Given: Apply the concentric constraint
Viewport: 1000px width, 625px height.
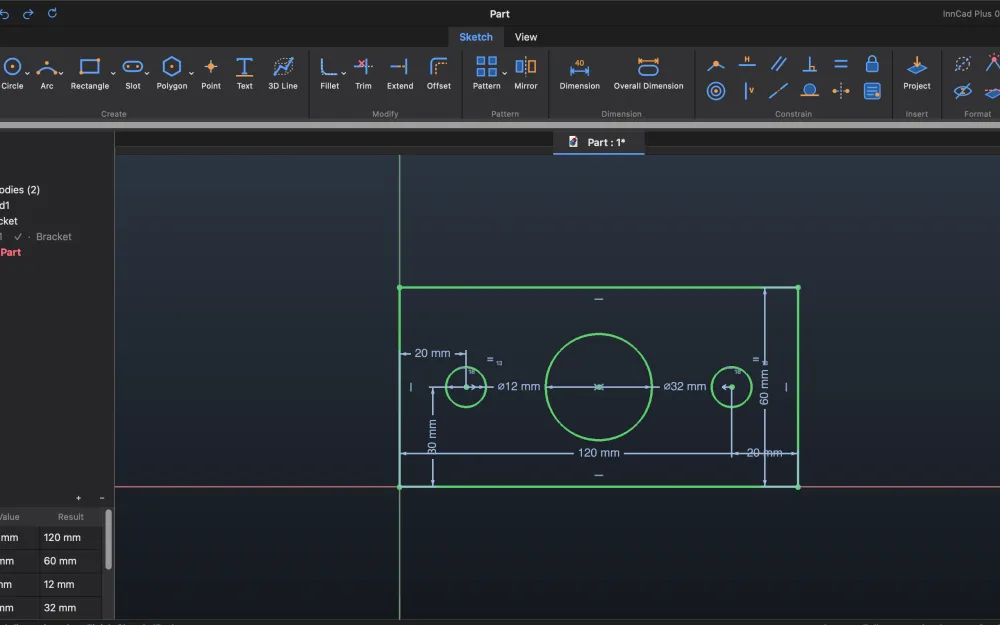Looking at the screenshot, I should click(716, 91).
